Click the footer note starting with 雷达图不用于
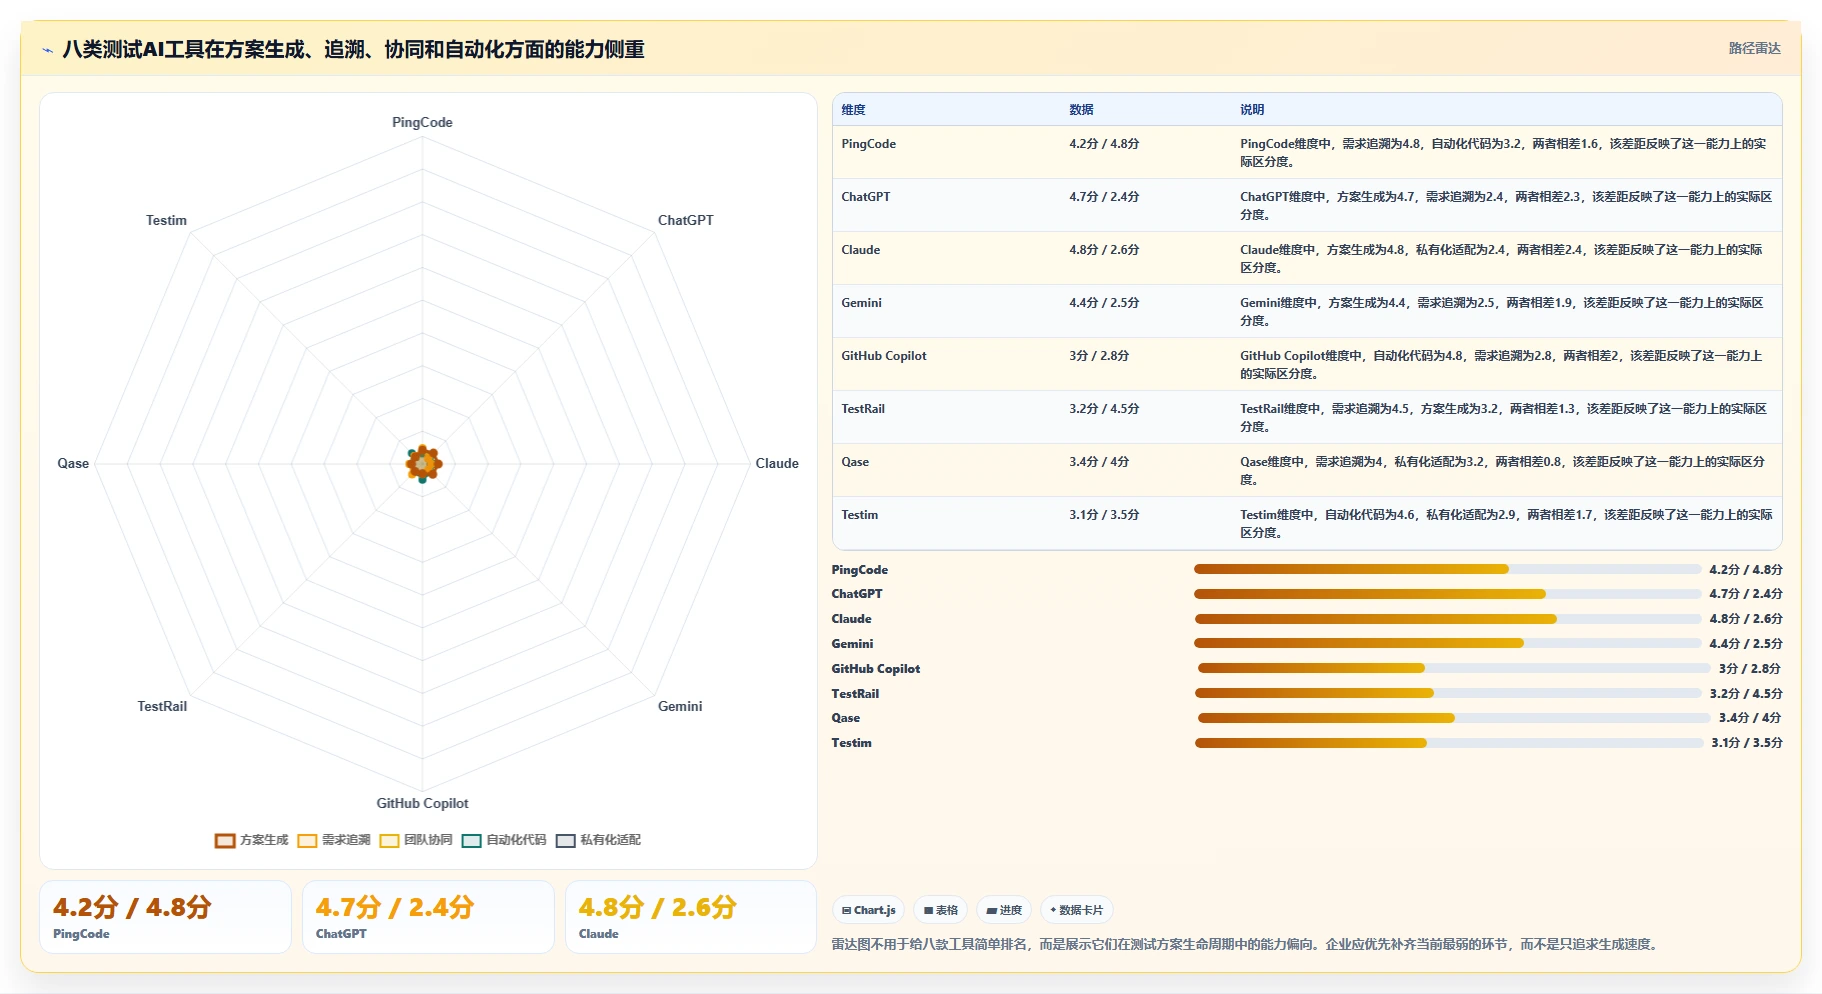The height and width of the screenshot is (994, 1822). point(1244,944)
